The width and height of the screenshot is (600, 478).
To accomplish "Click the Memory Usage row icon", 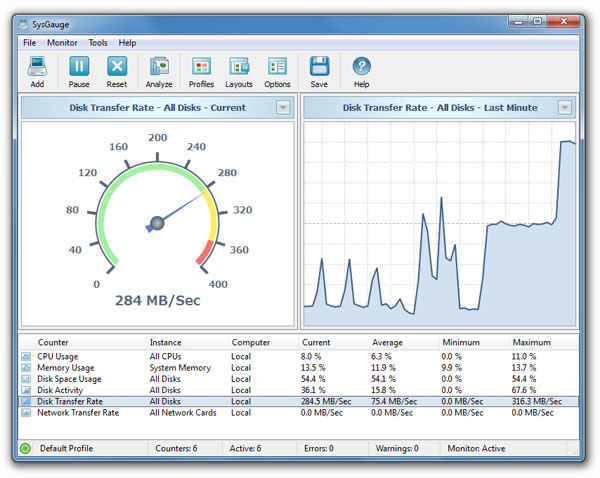I will (26, 368).
